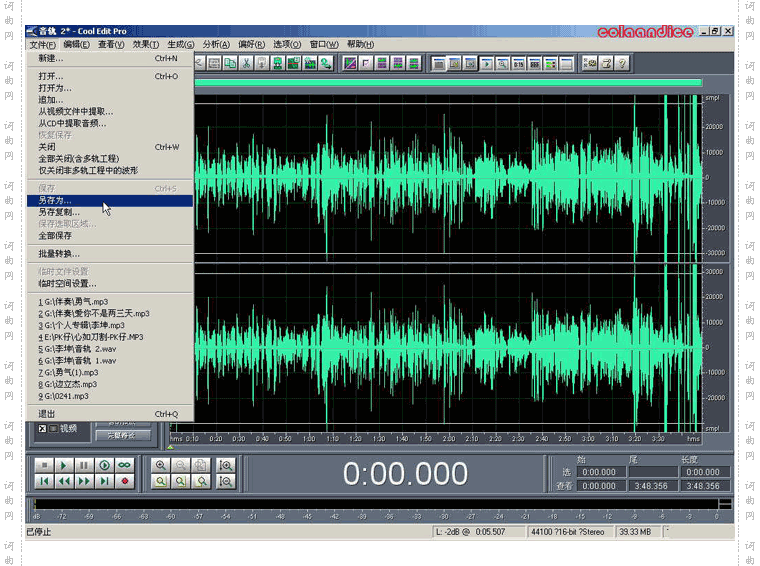
Task: Choose 打开... menu entry
Action: click(x=110, y=77)
